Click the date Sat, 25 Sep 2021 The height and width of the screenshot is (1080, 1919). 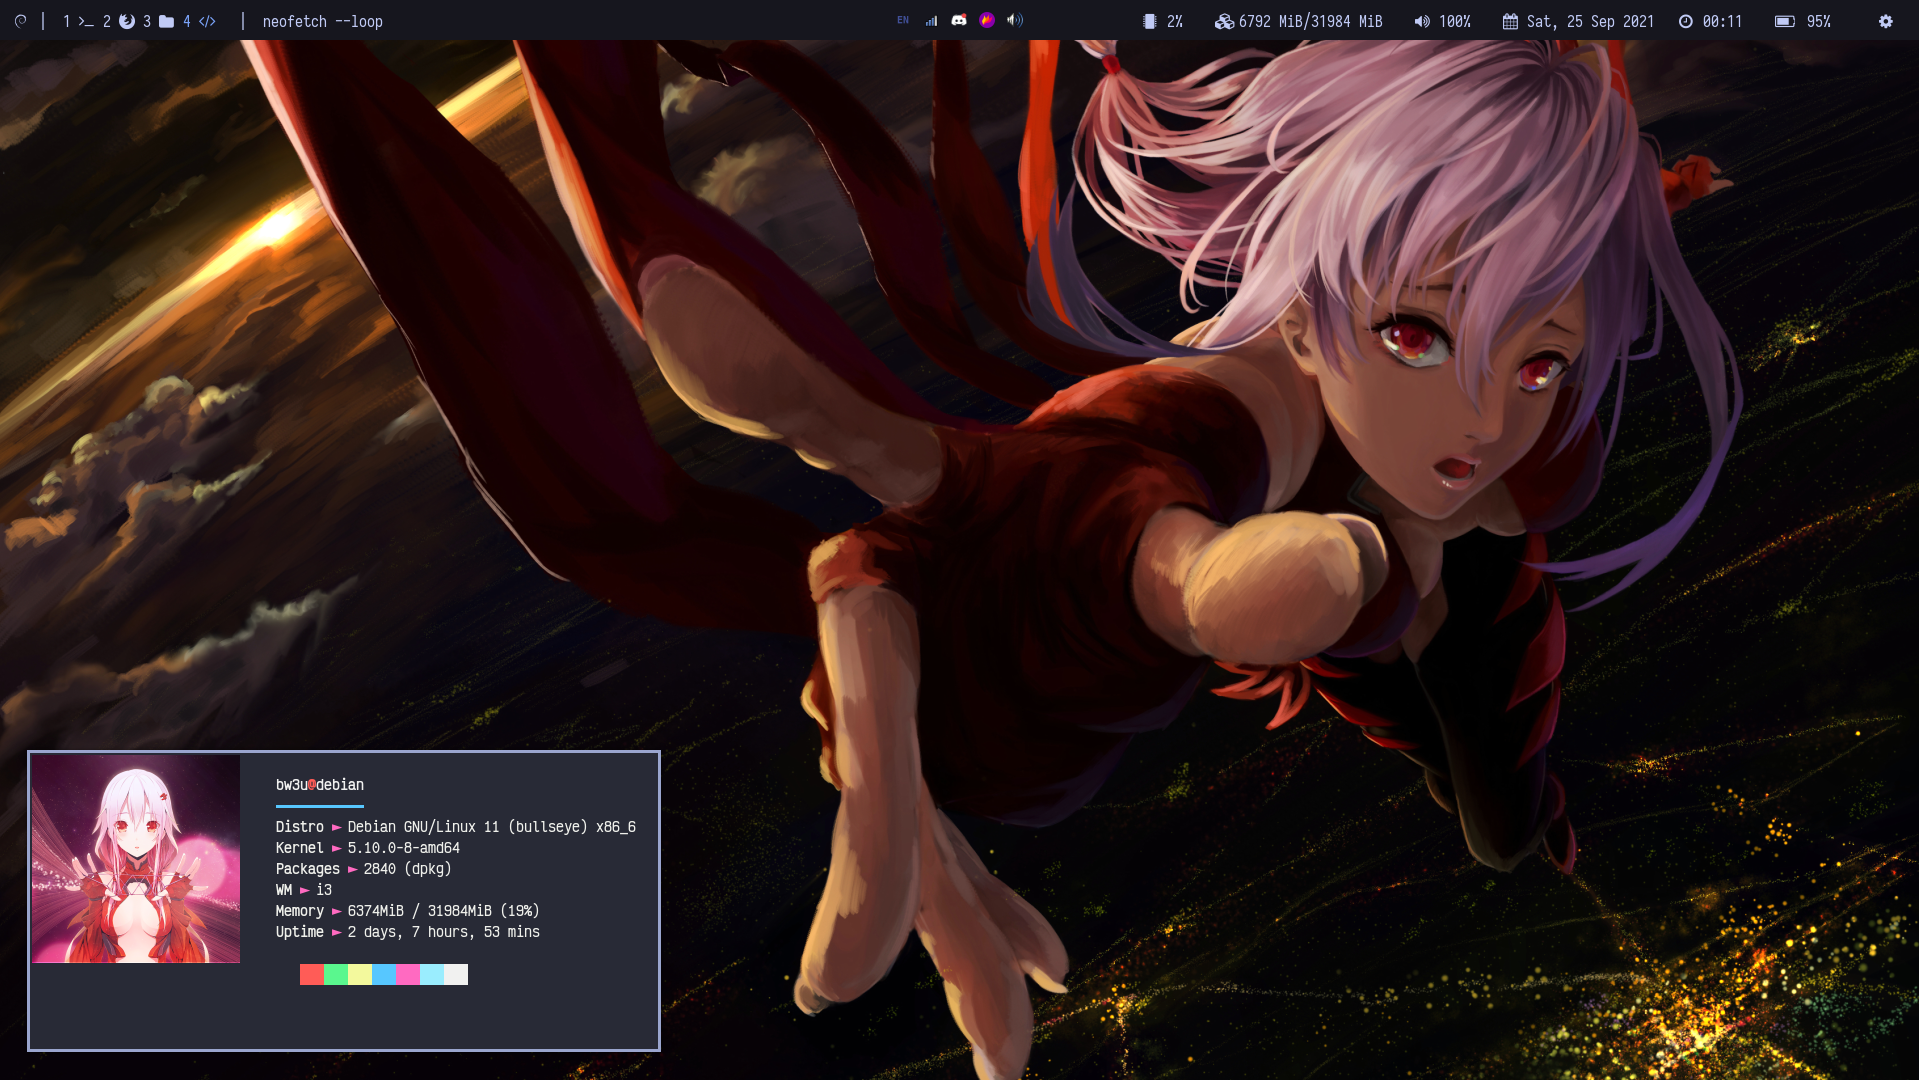1590,21
